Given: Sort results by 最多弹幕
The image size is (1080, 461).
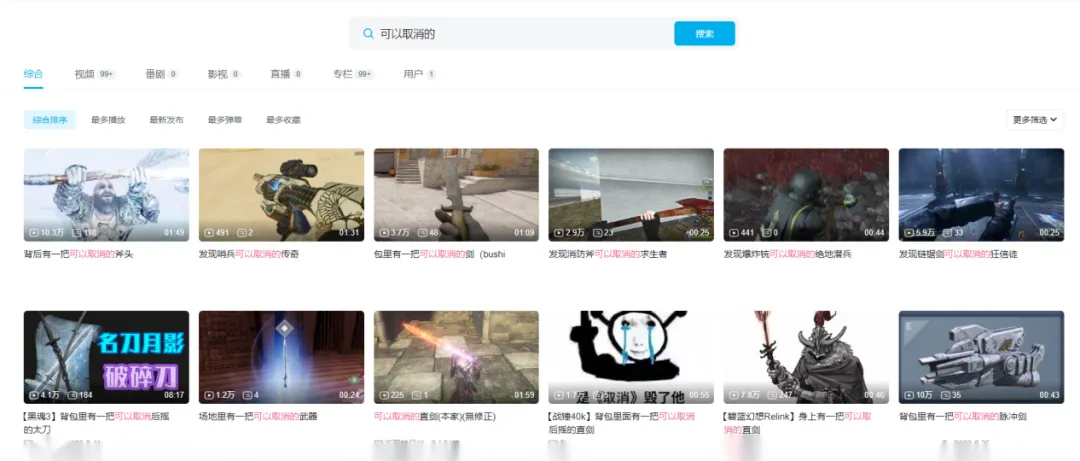Looking at the screenshot, I should pos(225,120).
